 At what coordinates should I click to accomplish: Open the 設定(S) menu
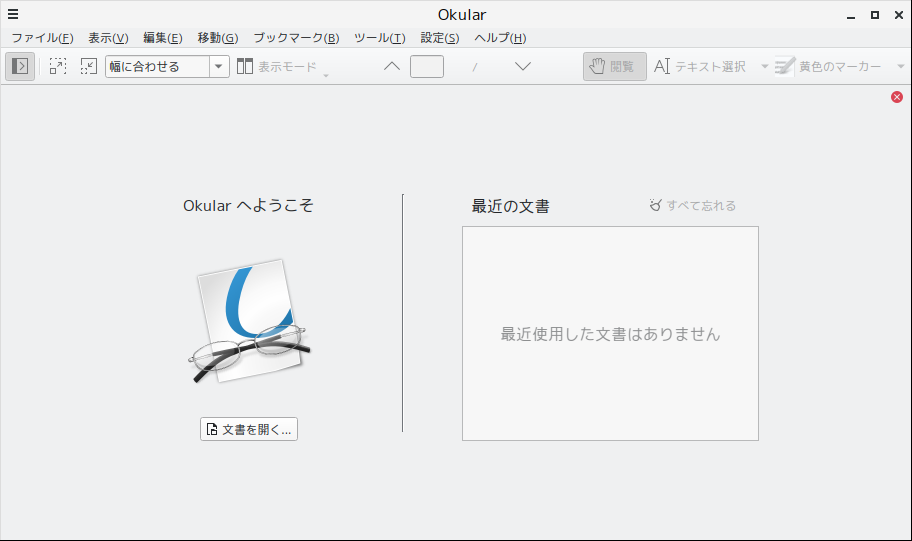(440, 38)
